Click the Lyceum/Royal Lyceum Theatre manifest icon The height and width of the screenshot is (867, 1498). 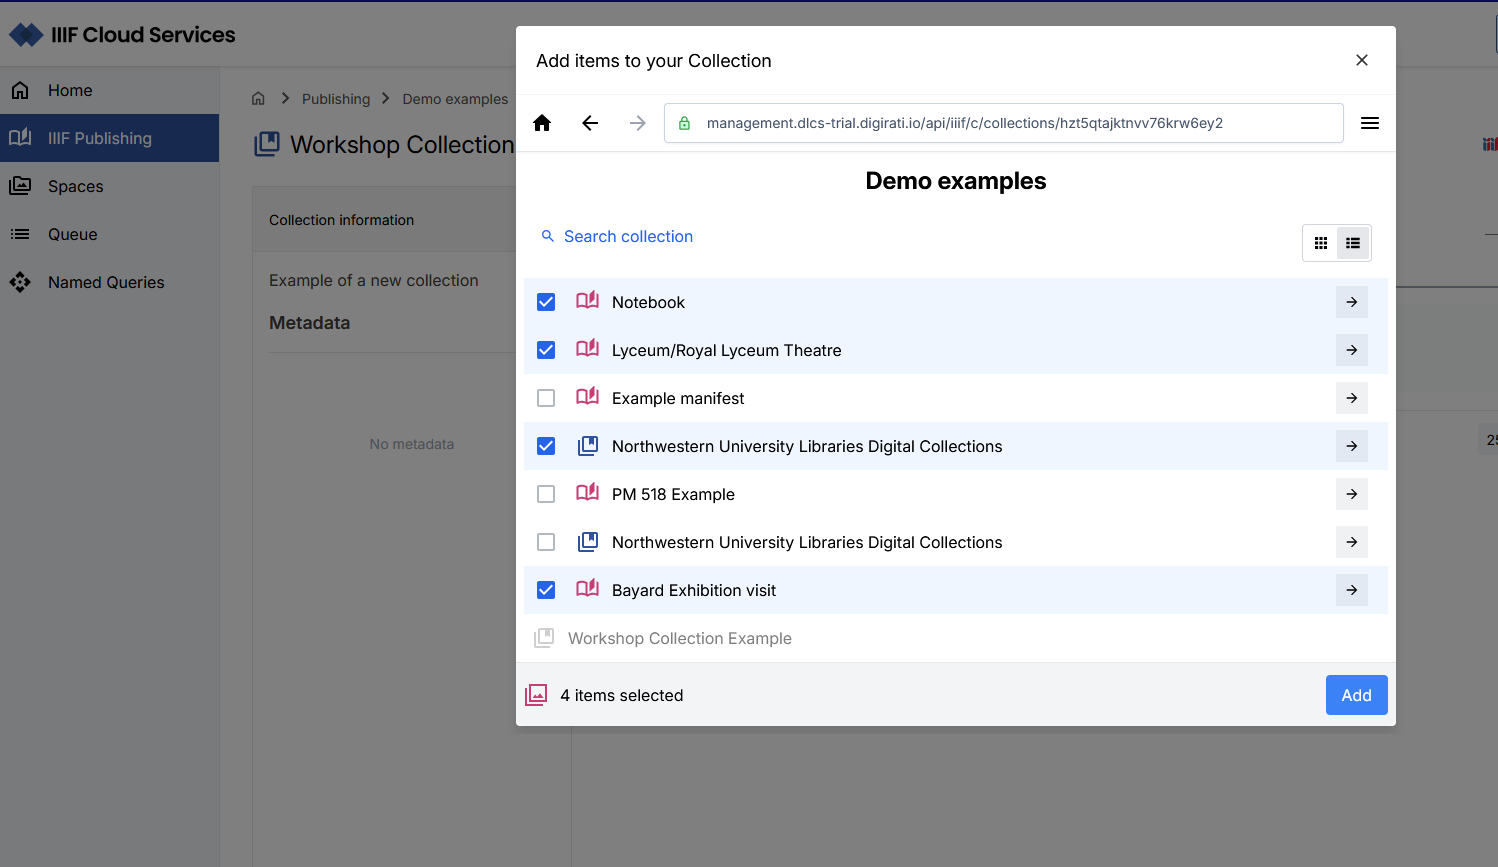coord(588,349)
